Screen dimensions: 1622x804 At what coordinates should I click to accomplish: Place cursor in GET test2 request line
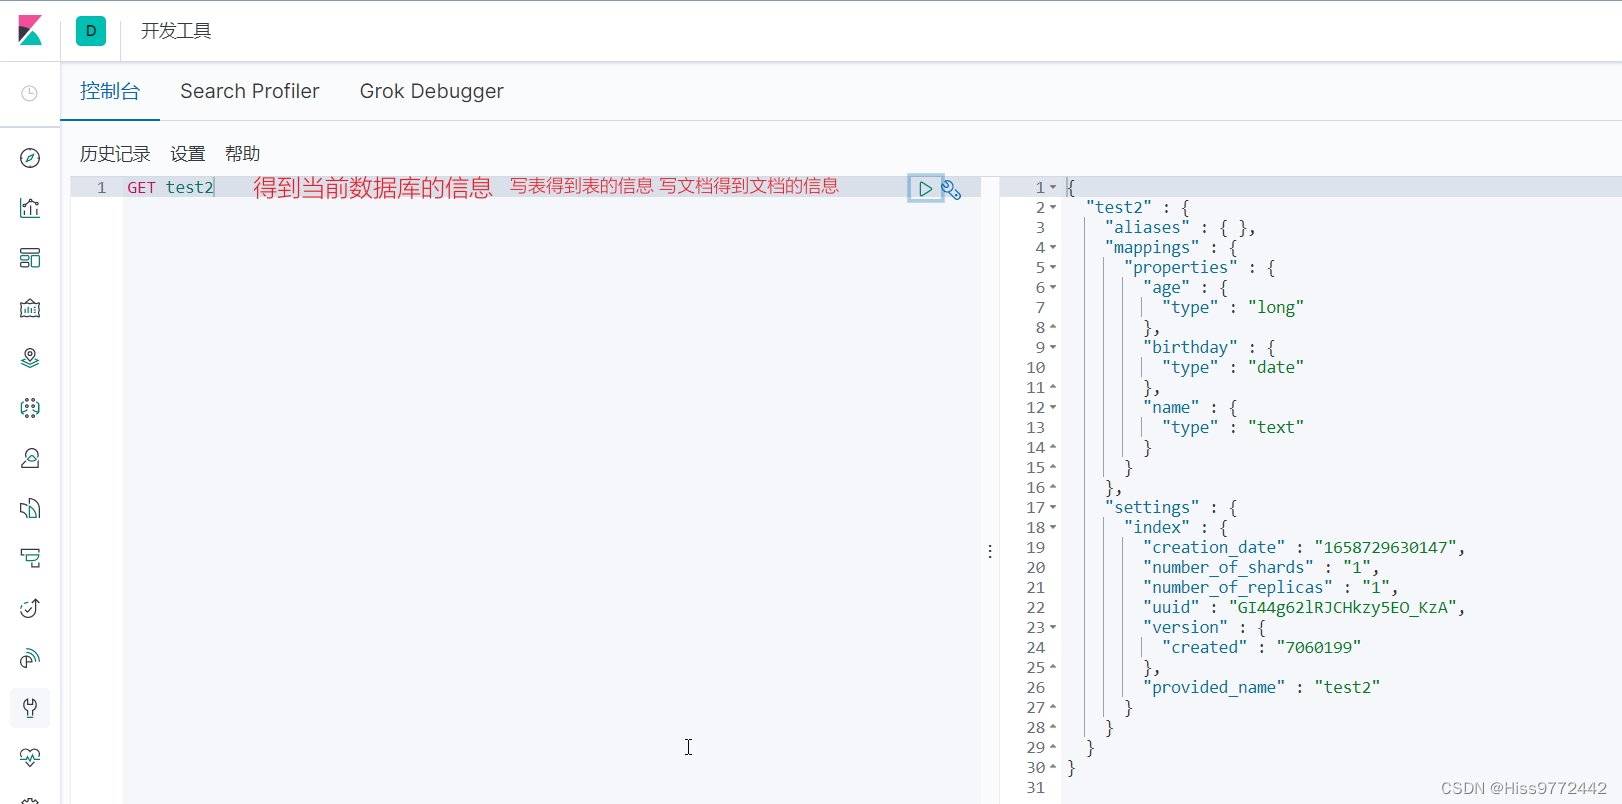click(x=170, y=187)
